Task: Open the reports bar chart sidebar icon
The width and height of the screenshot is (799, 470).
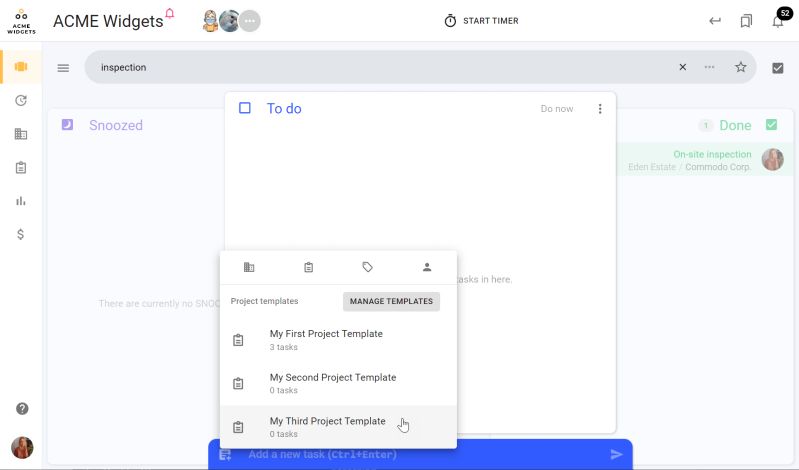Action: [x=21, y=201]
